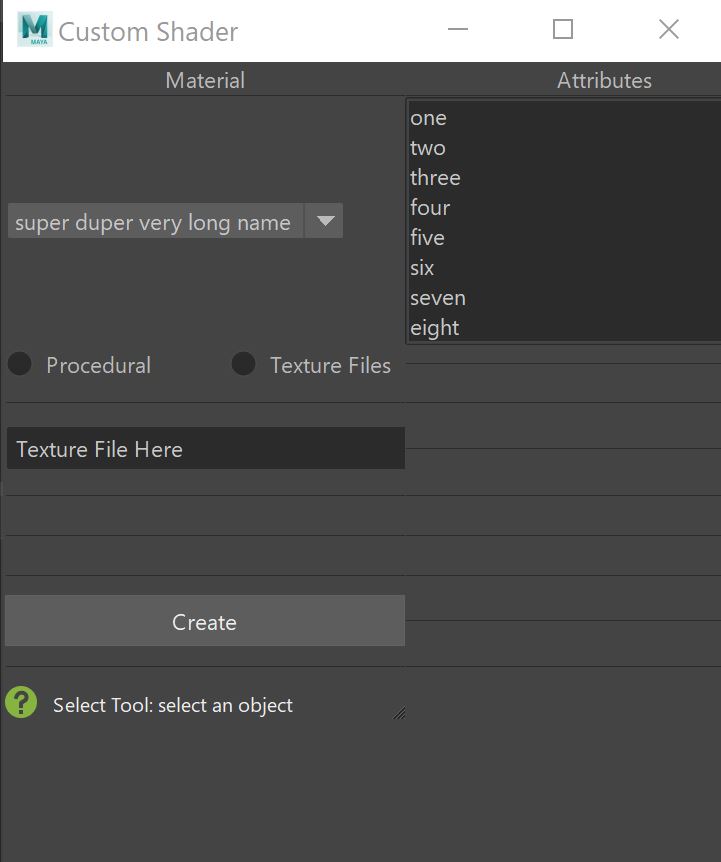Click into the Texture File Here field
Screen dimensions: 721x862
click(x=205, y=449)
